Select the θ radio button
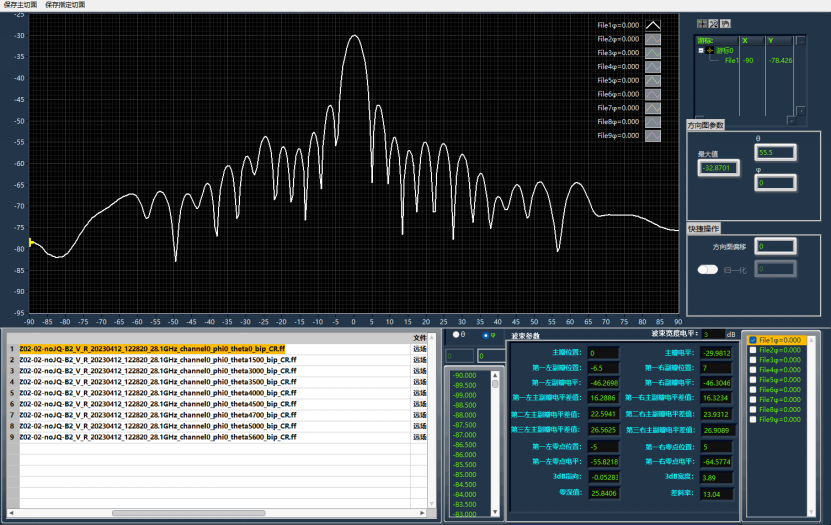 [456, 335]
